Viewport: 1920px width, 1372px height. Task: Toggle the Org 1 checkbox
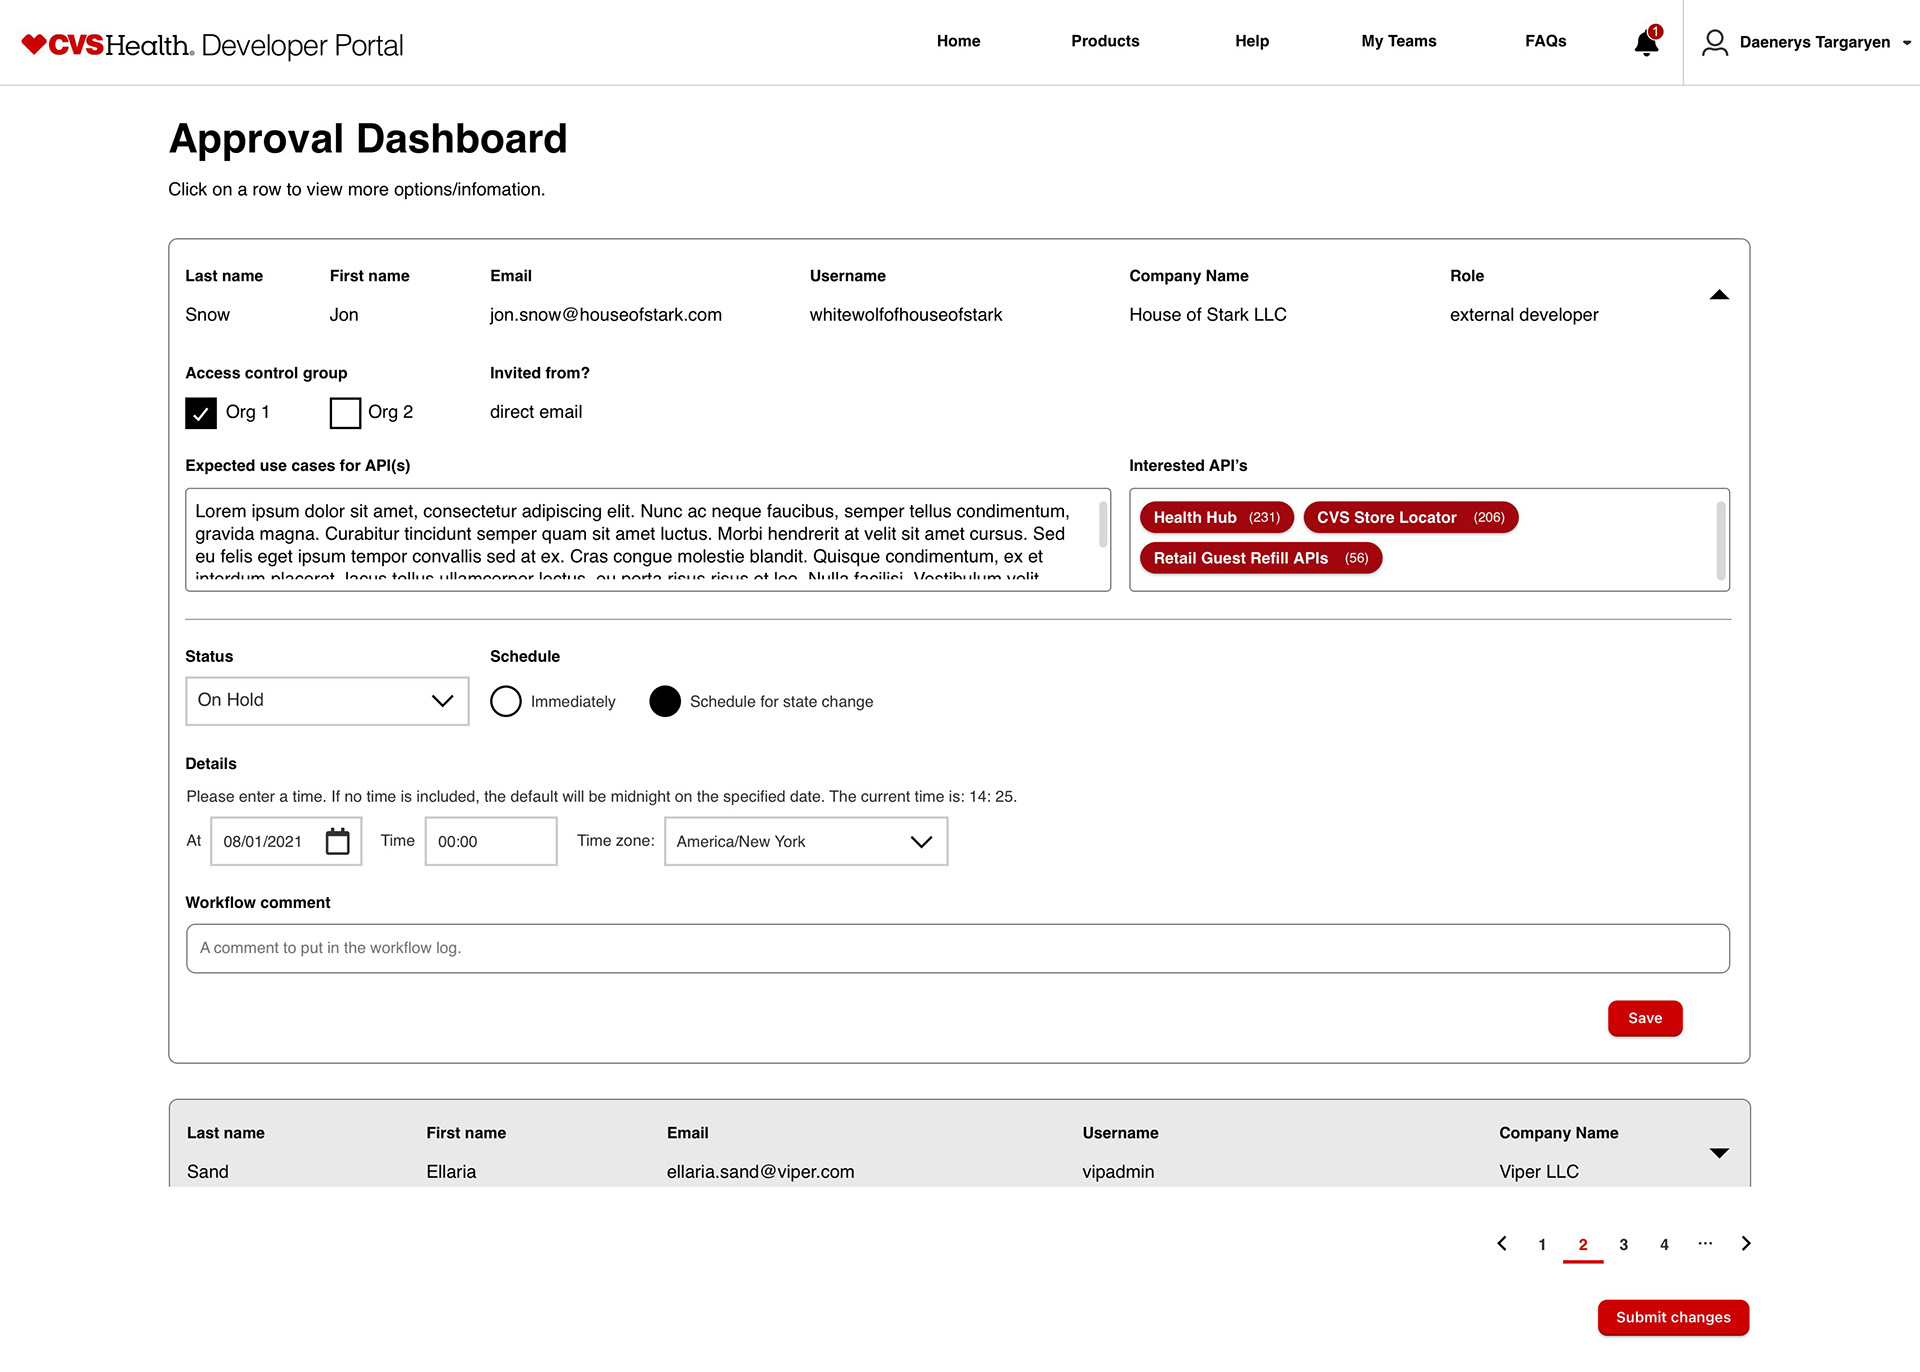201,412
